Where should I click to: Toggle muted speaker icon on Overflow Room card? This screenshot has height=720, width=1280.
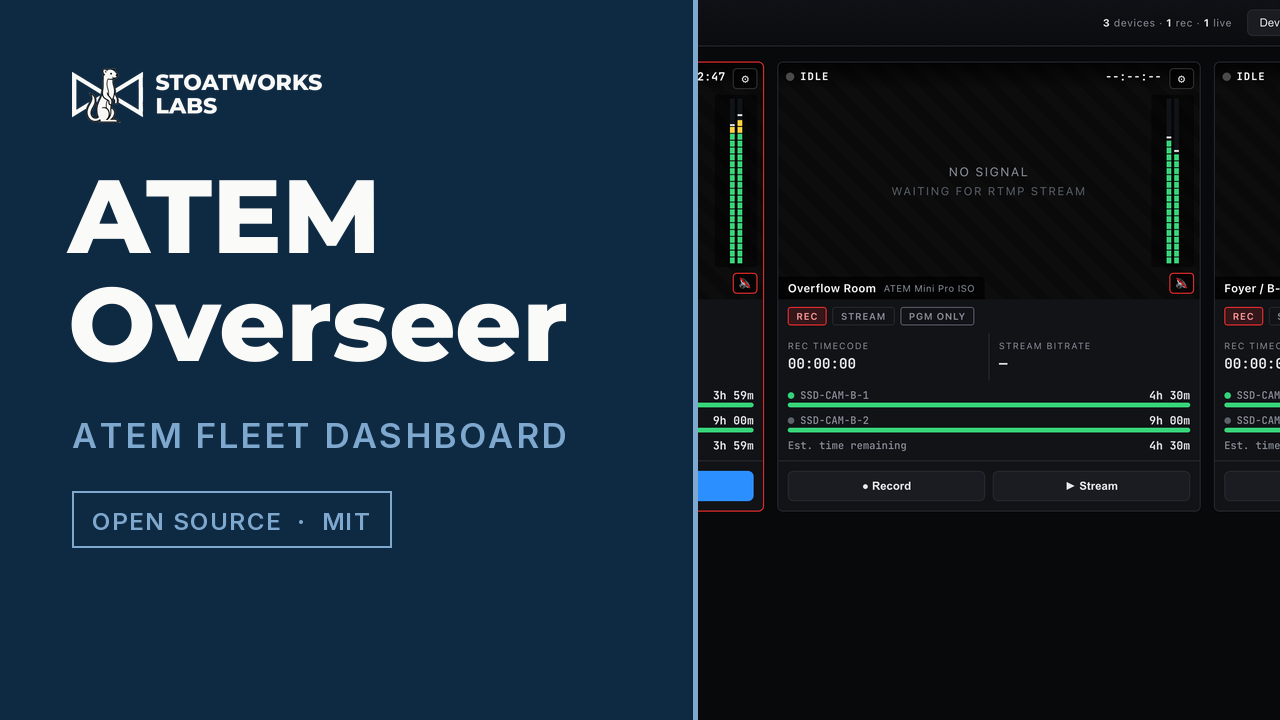1182,283
